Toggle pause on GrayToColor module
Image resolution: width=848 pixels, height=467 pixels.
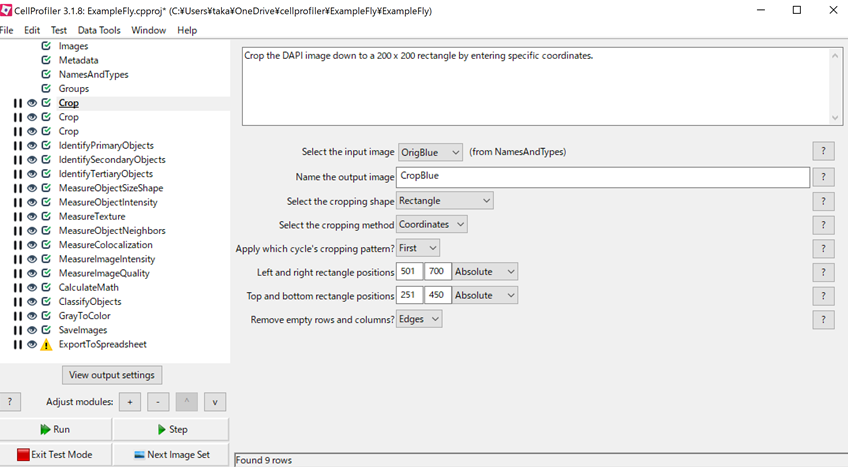click(18, 316)
